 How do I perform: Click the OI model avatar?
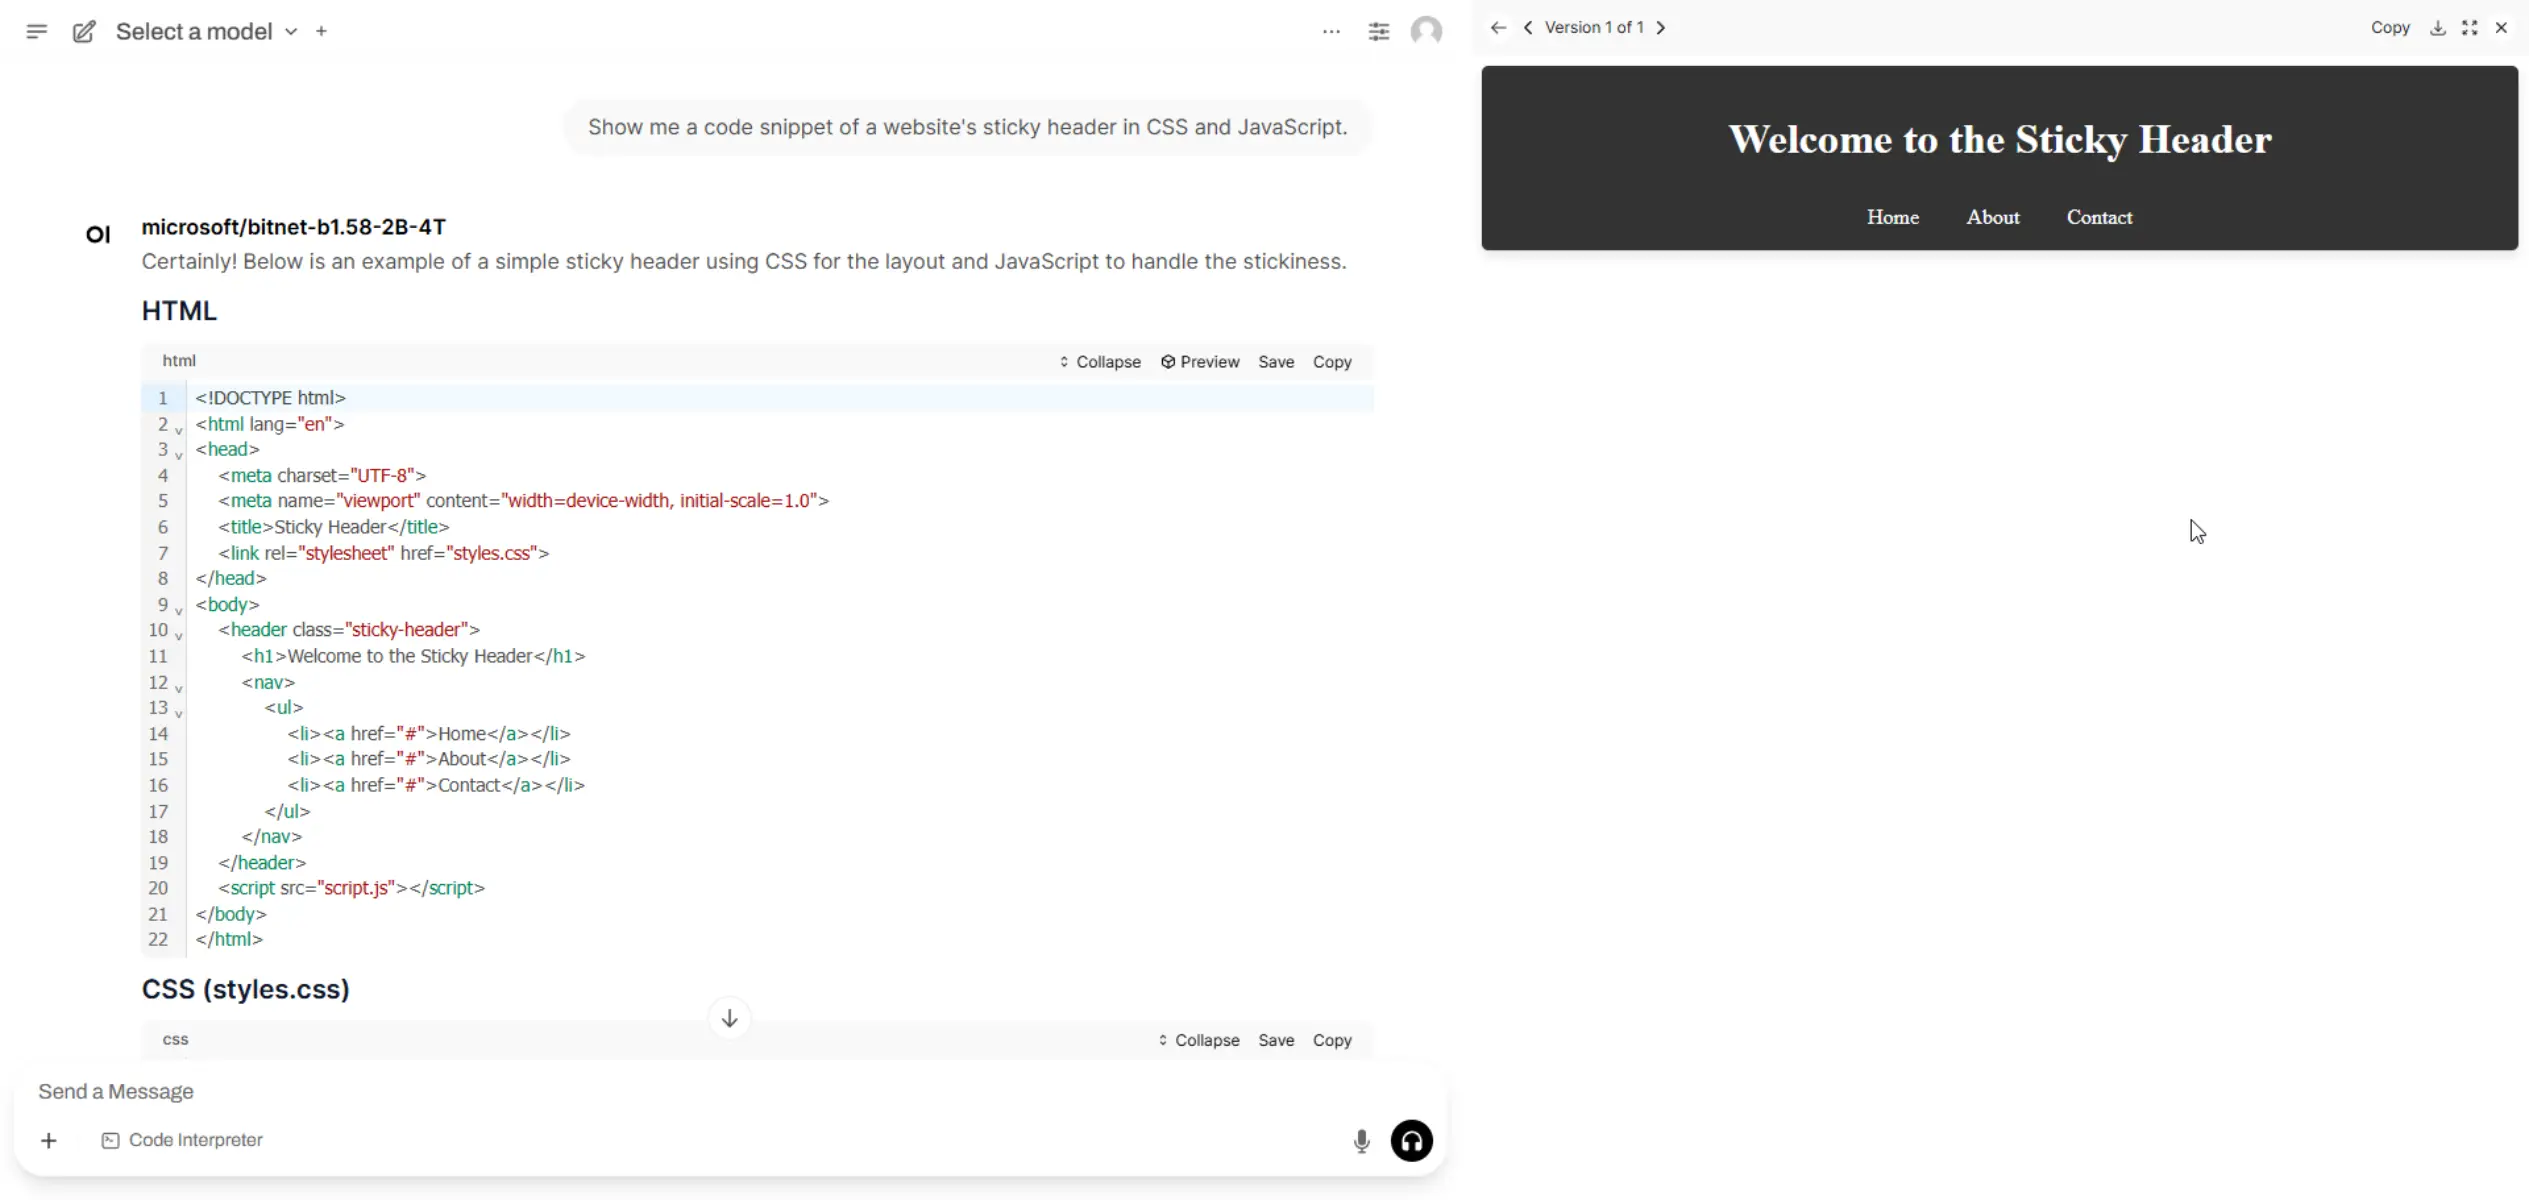tap(98, 235)
